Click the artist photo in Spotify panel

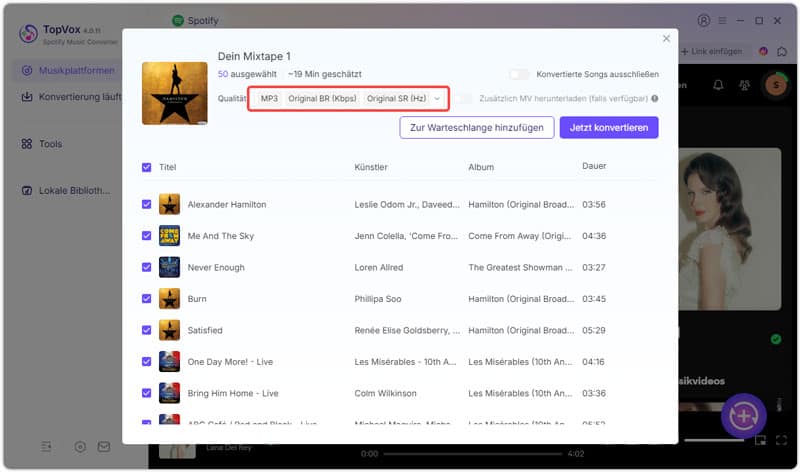[730, 229]
